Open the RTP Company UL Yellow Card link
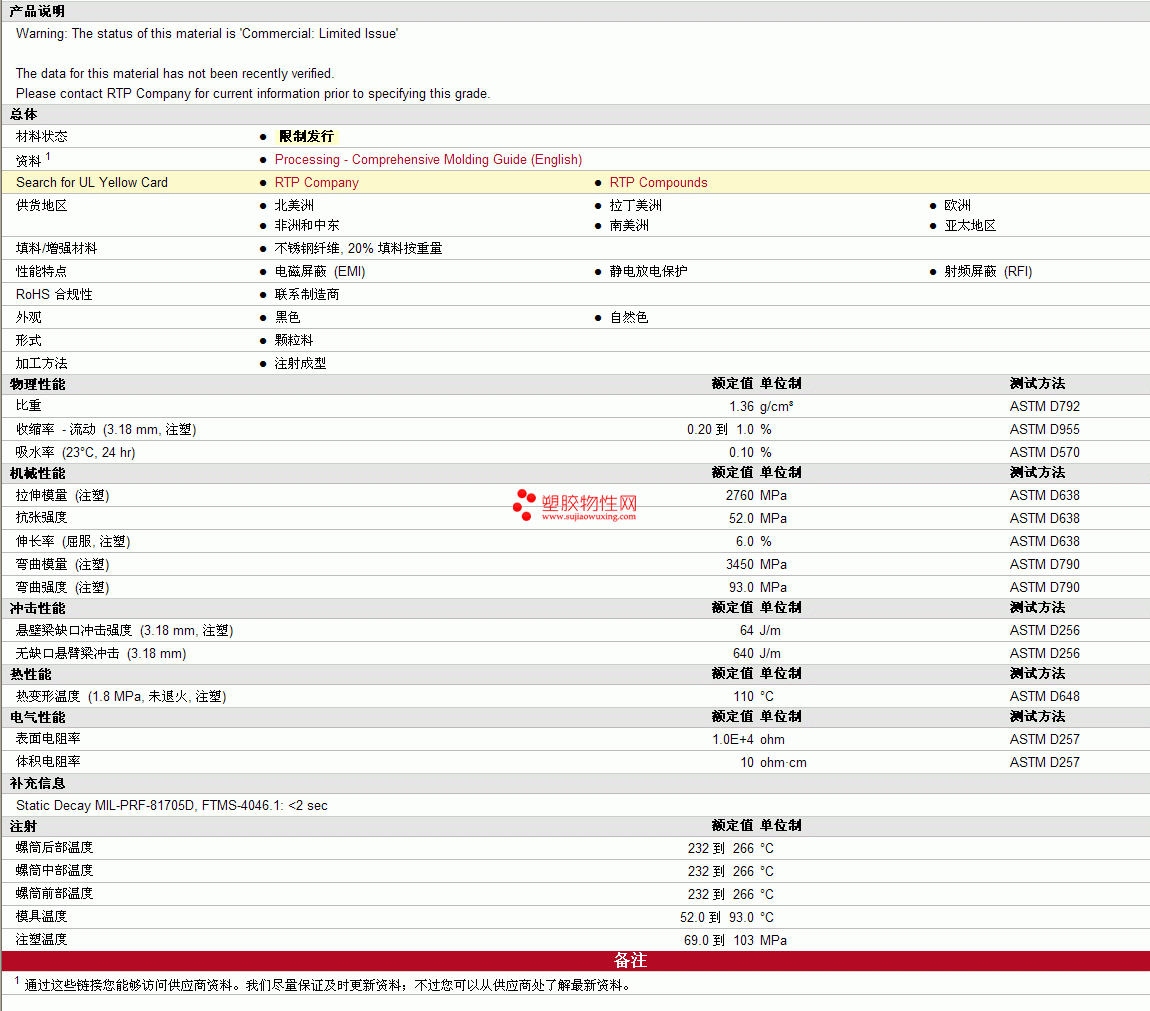 tap(317, 182)
